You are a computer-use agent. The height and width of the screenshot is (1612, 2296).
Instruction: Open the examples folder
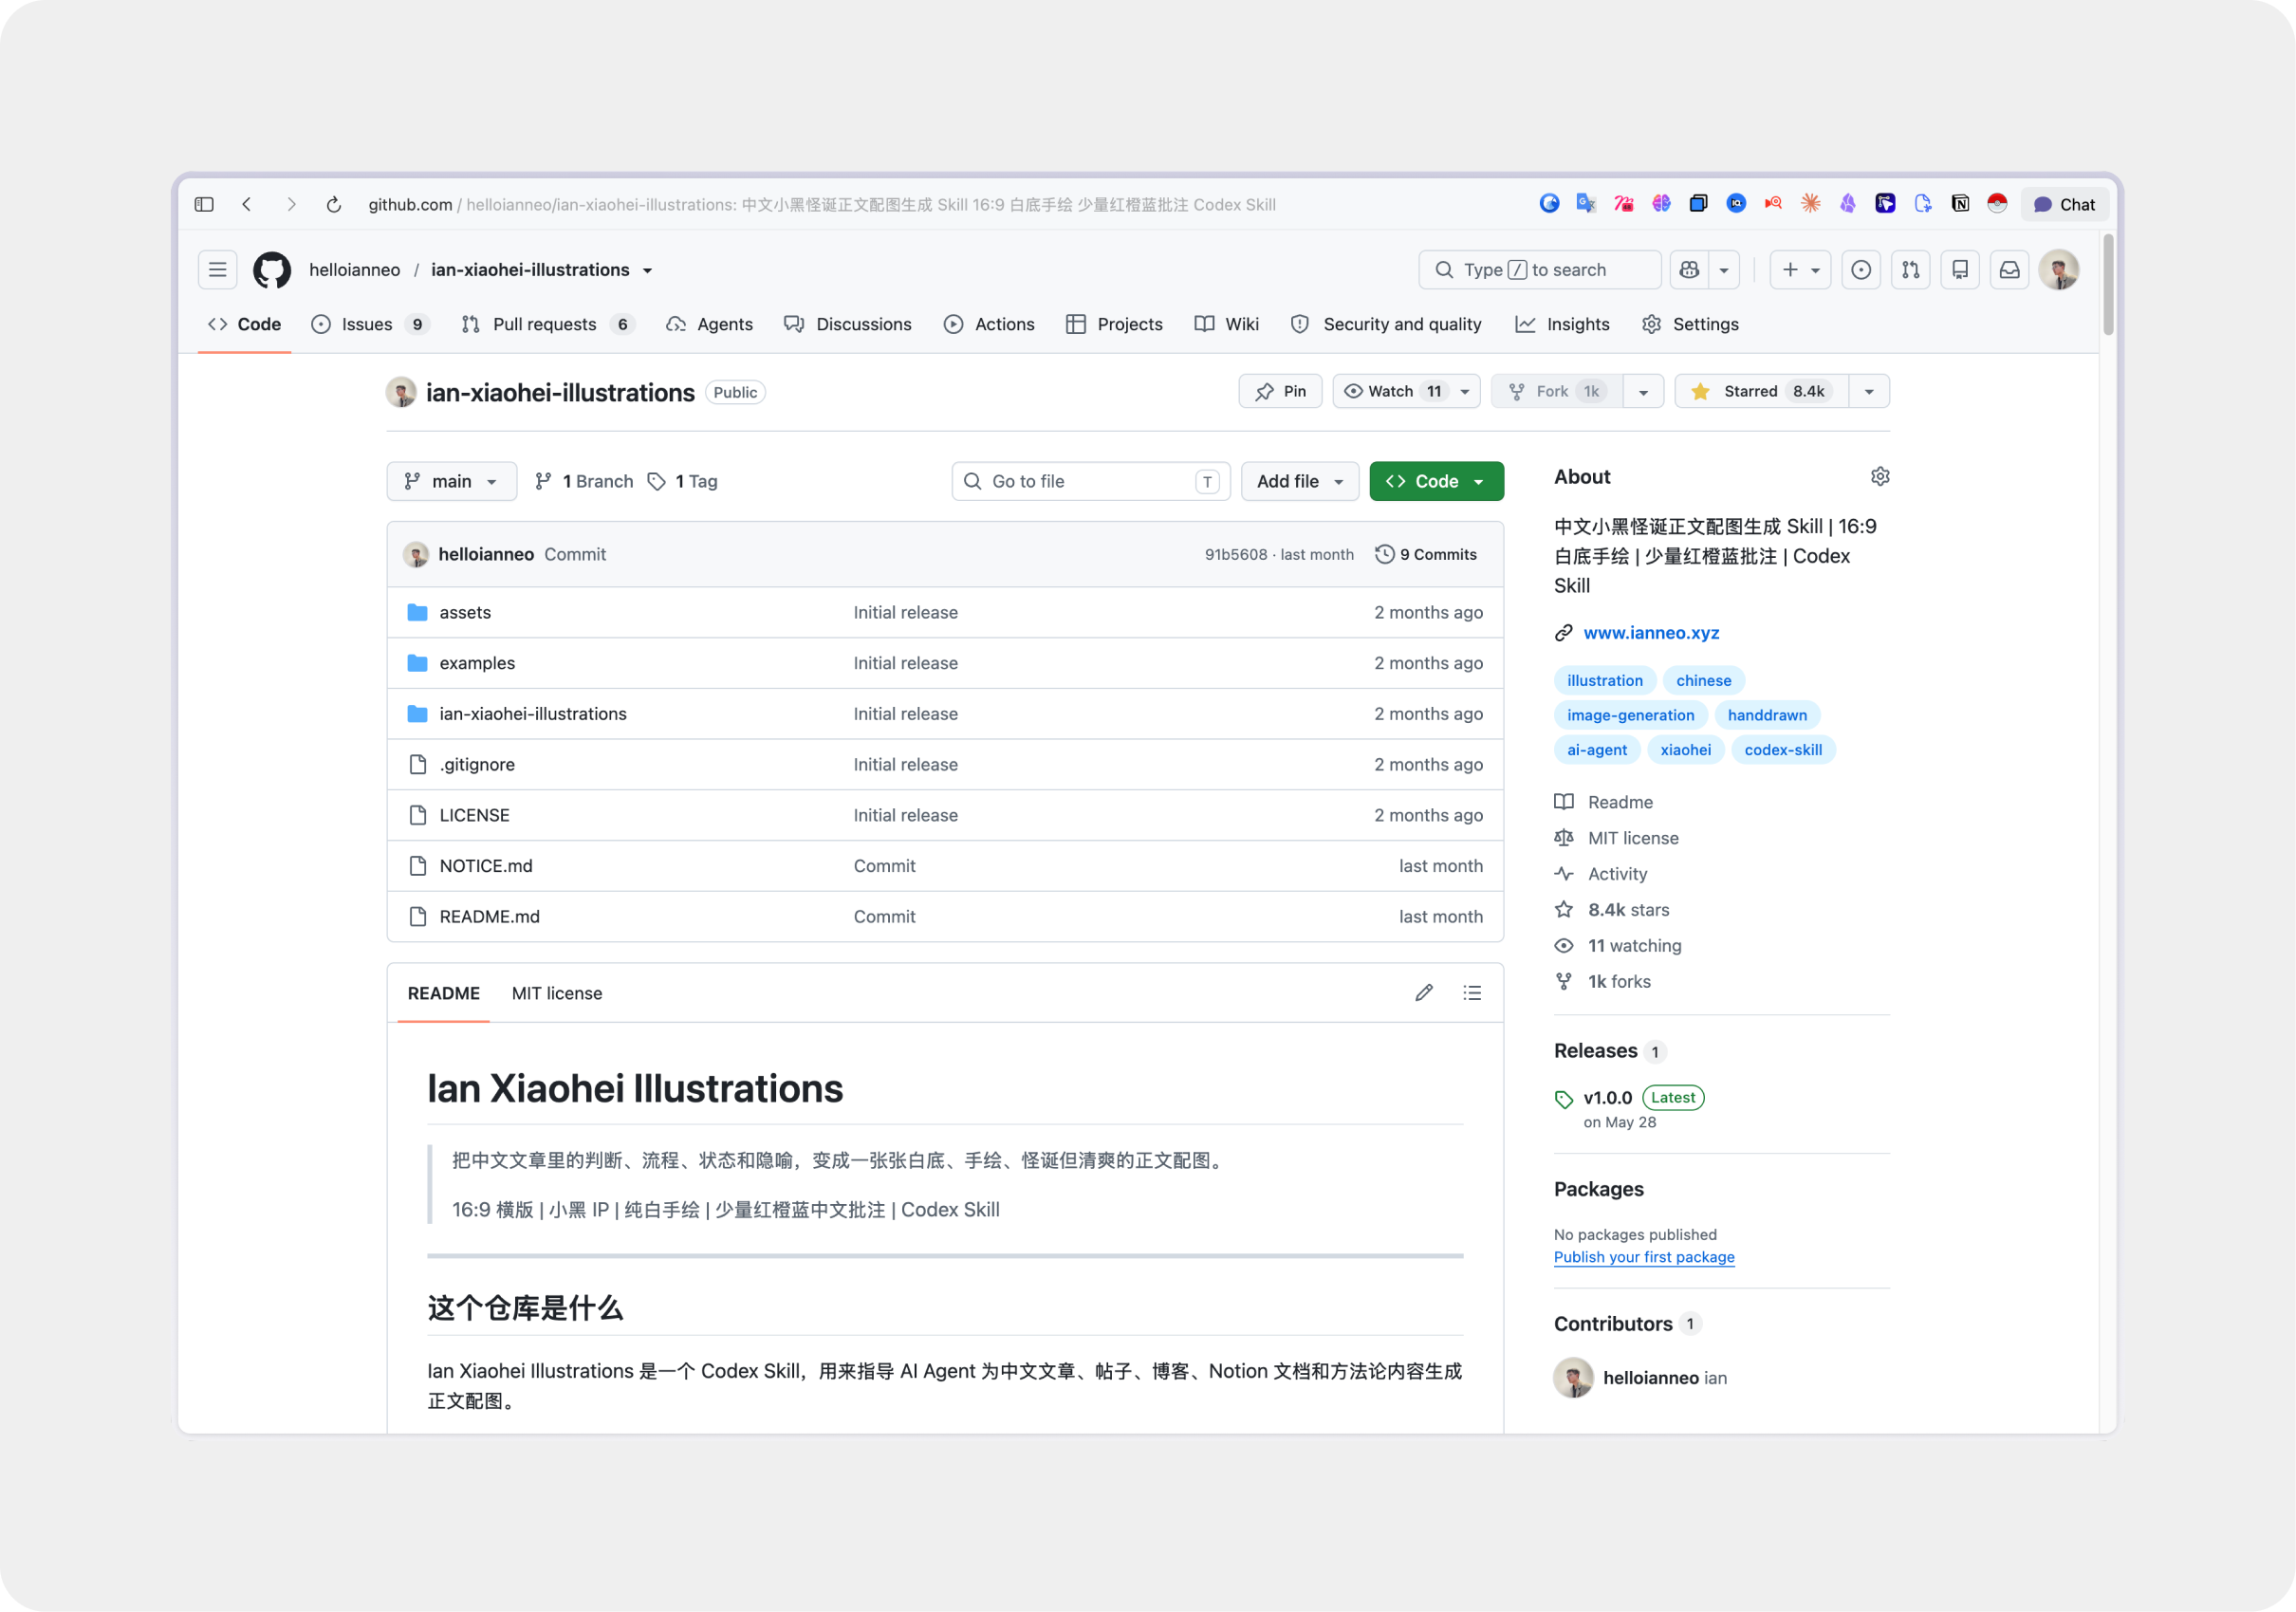(477, 663)
